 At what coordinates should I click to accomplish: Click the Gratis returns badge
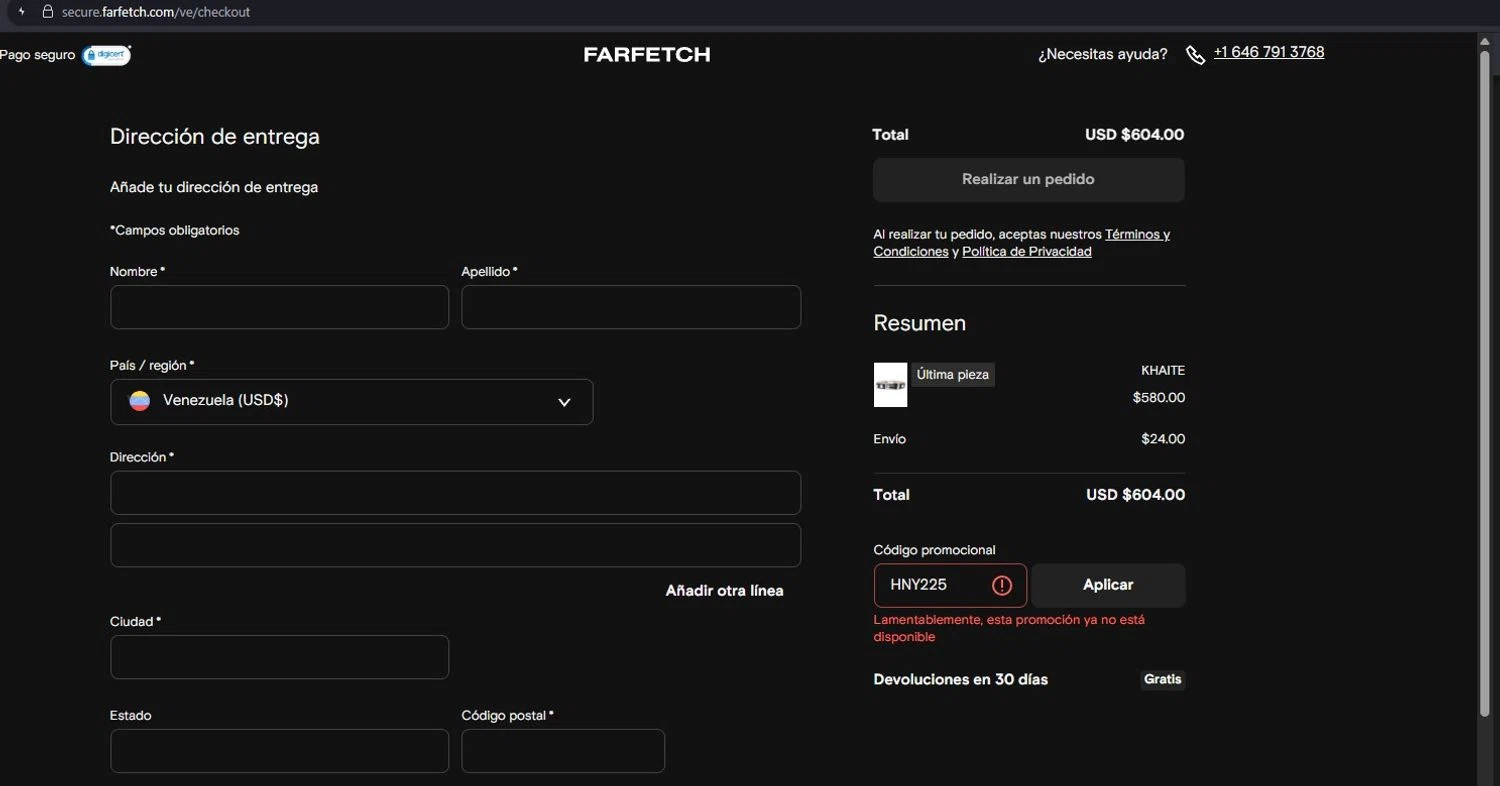[1163, 680]
